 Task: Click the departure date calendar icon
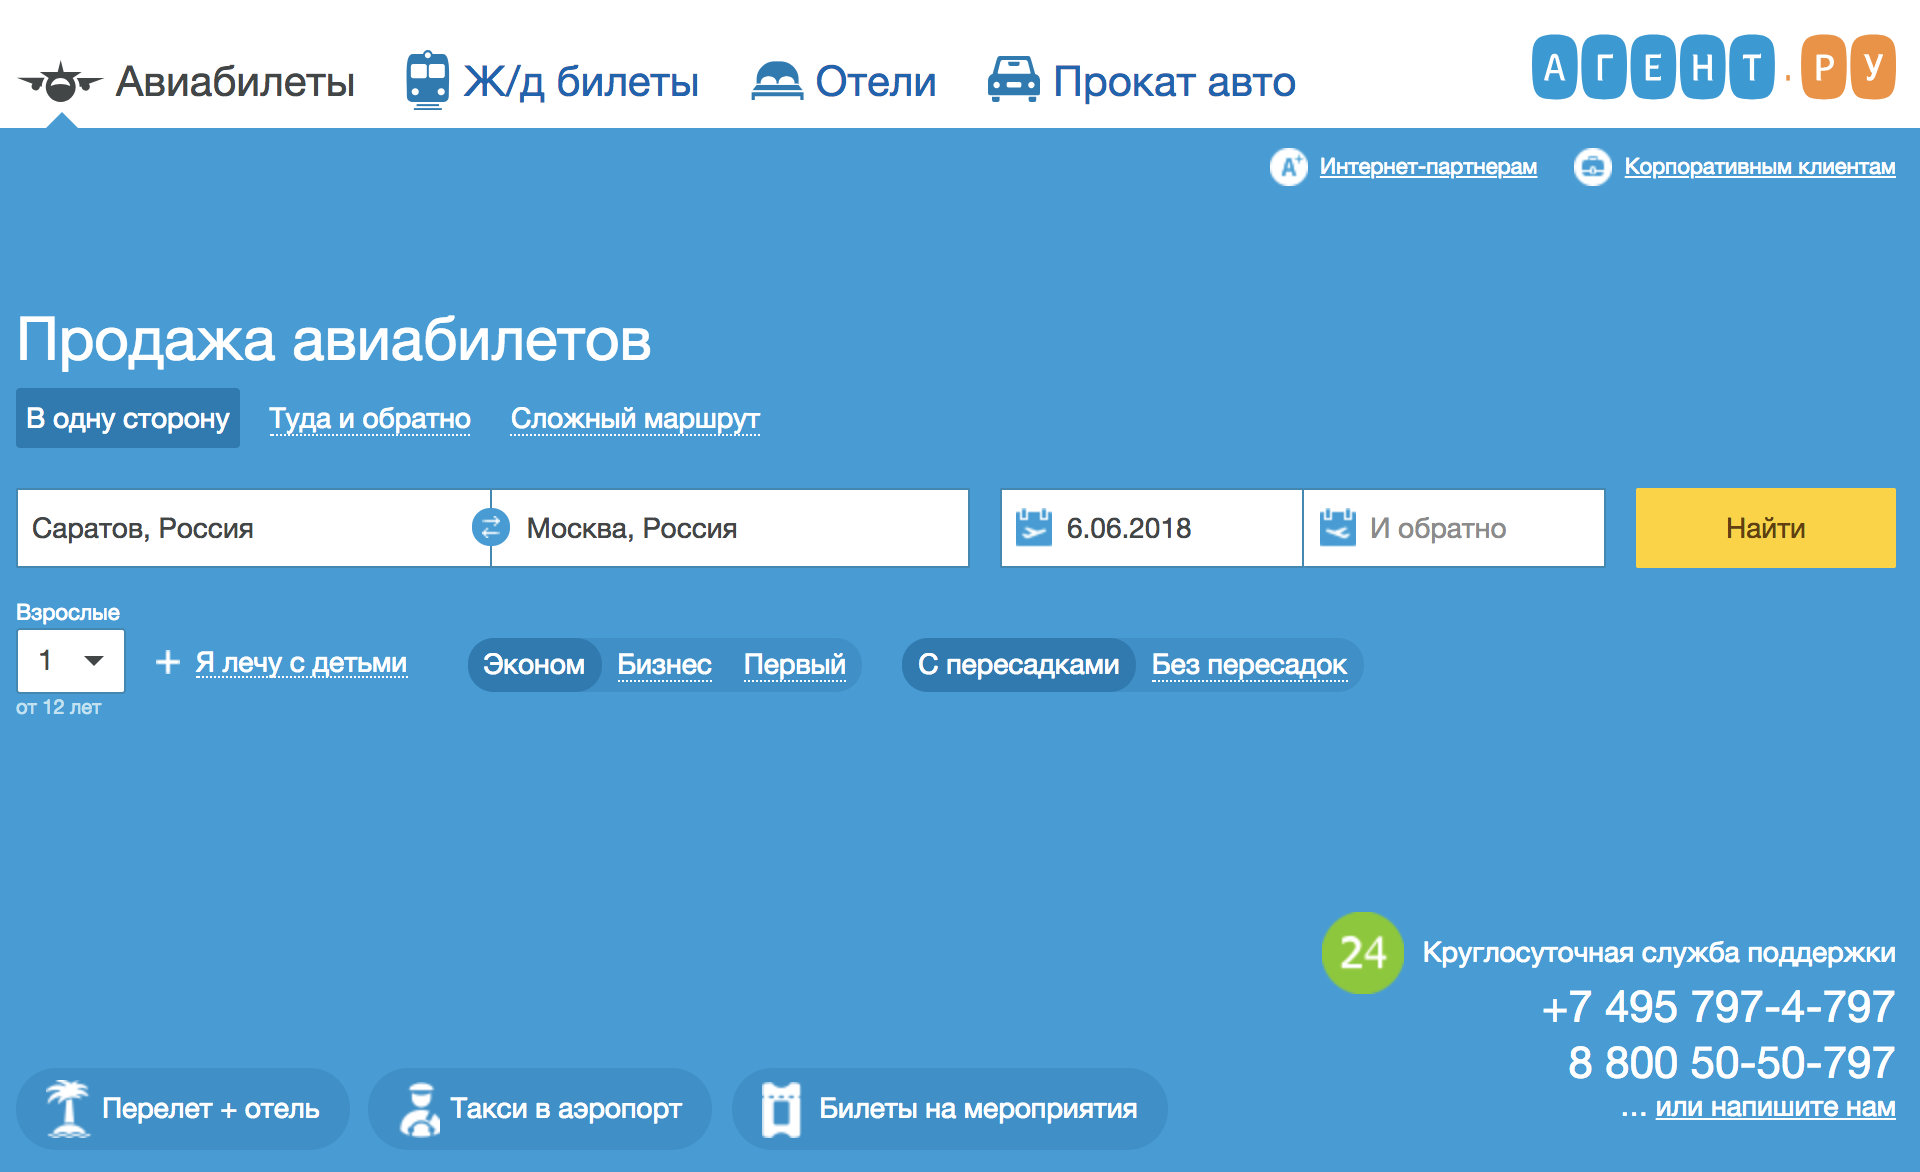pos(1034,527)
